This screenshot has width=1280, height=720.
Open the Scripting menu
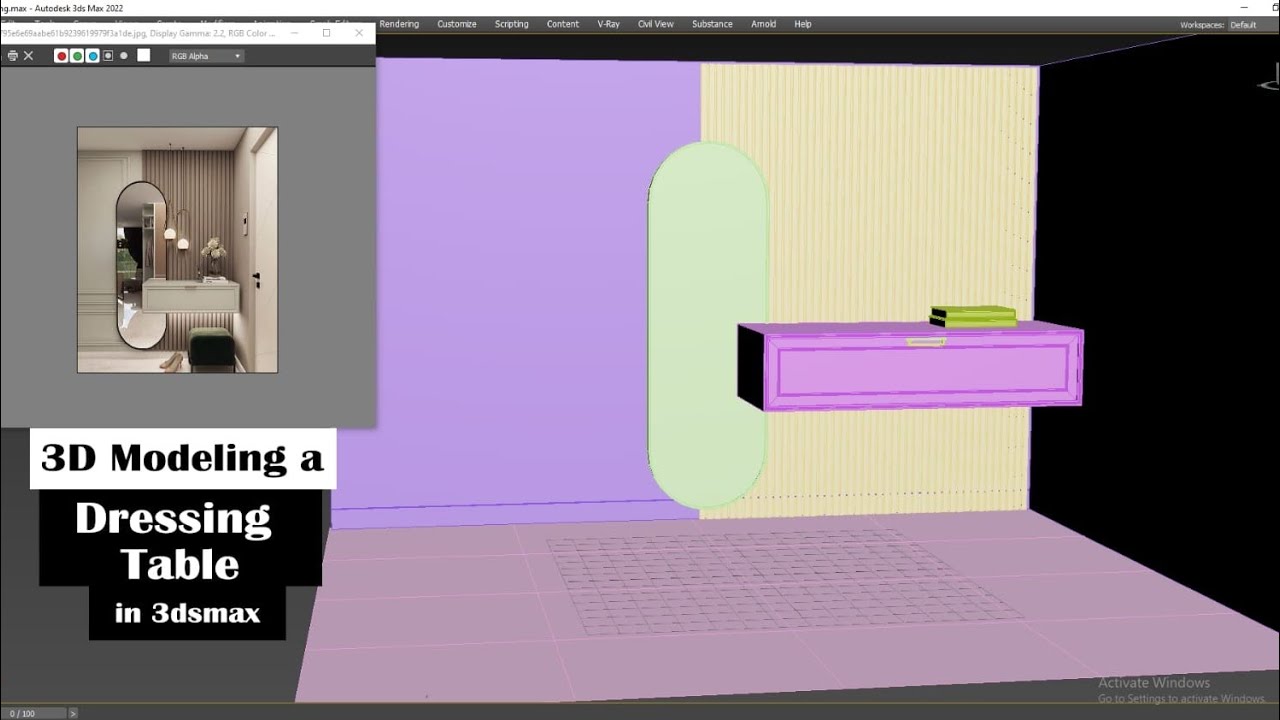512,24
